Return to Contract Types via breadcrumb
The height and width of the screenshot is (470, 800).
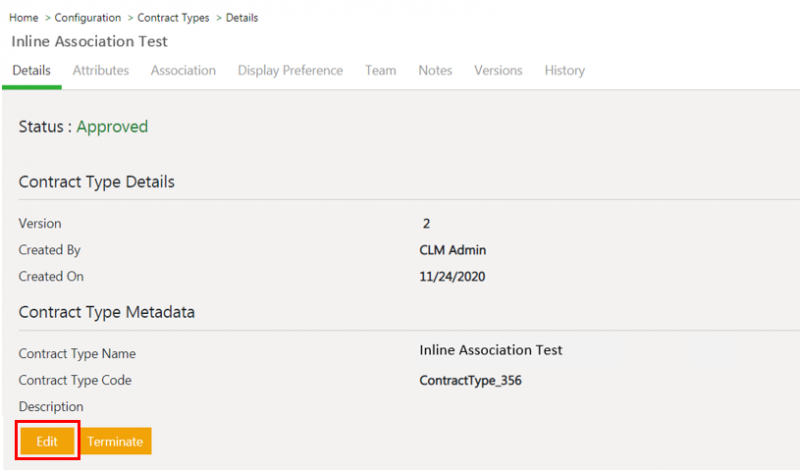click(x=175, y=18)
